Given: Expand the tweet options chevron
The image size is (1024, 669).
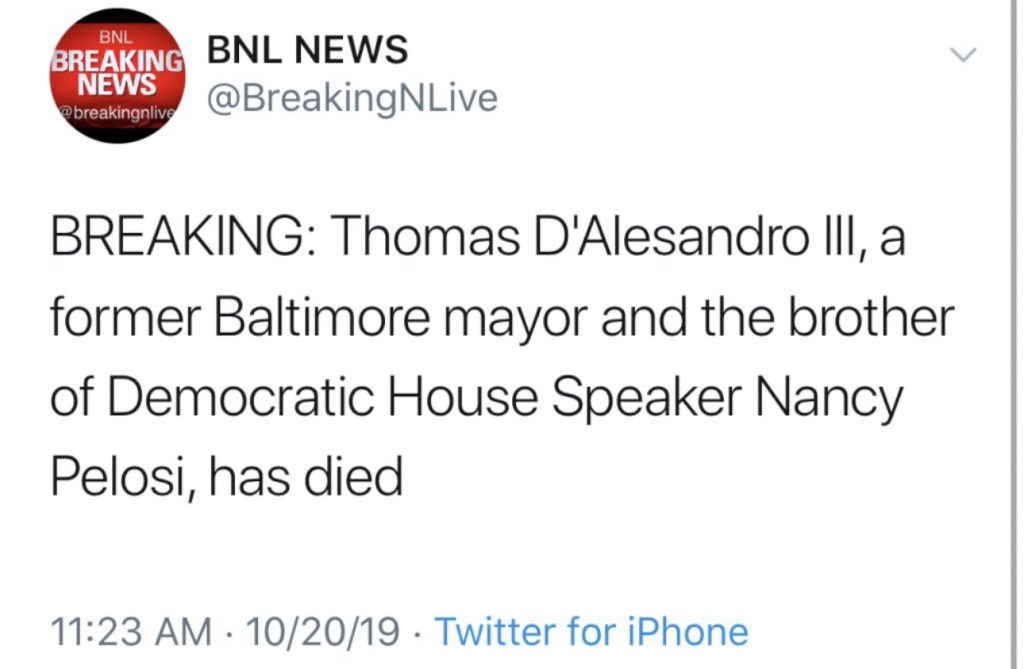Looking at the screenshot, I should (962, 55).
